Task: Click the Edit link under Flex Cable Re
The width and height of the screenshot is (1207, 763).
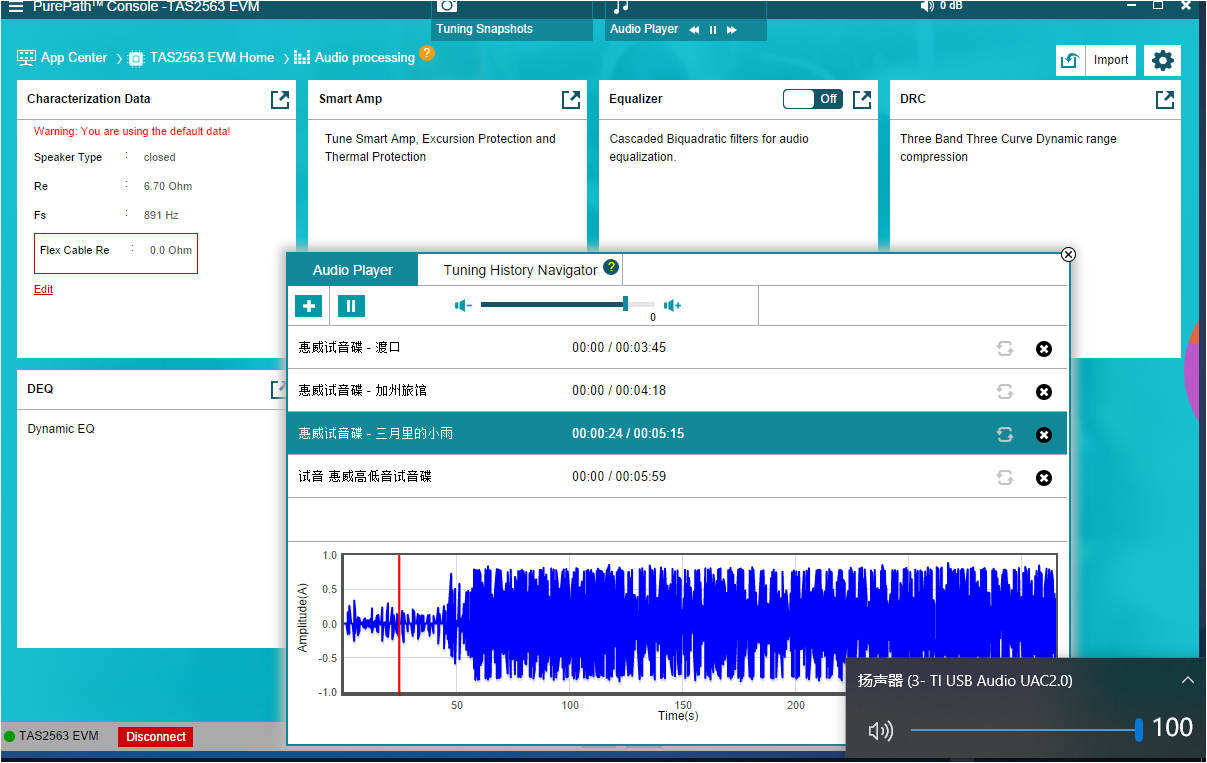Action: click(43, 290)
